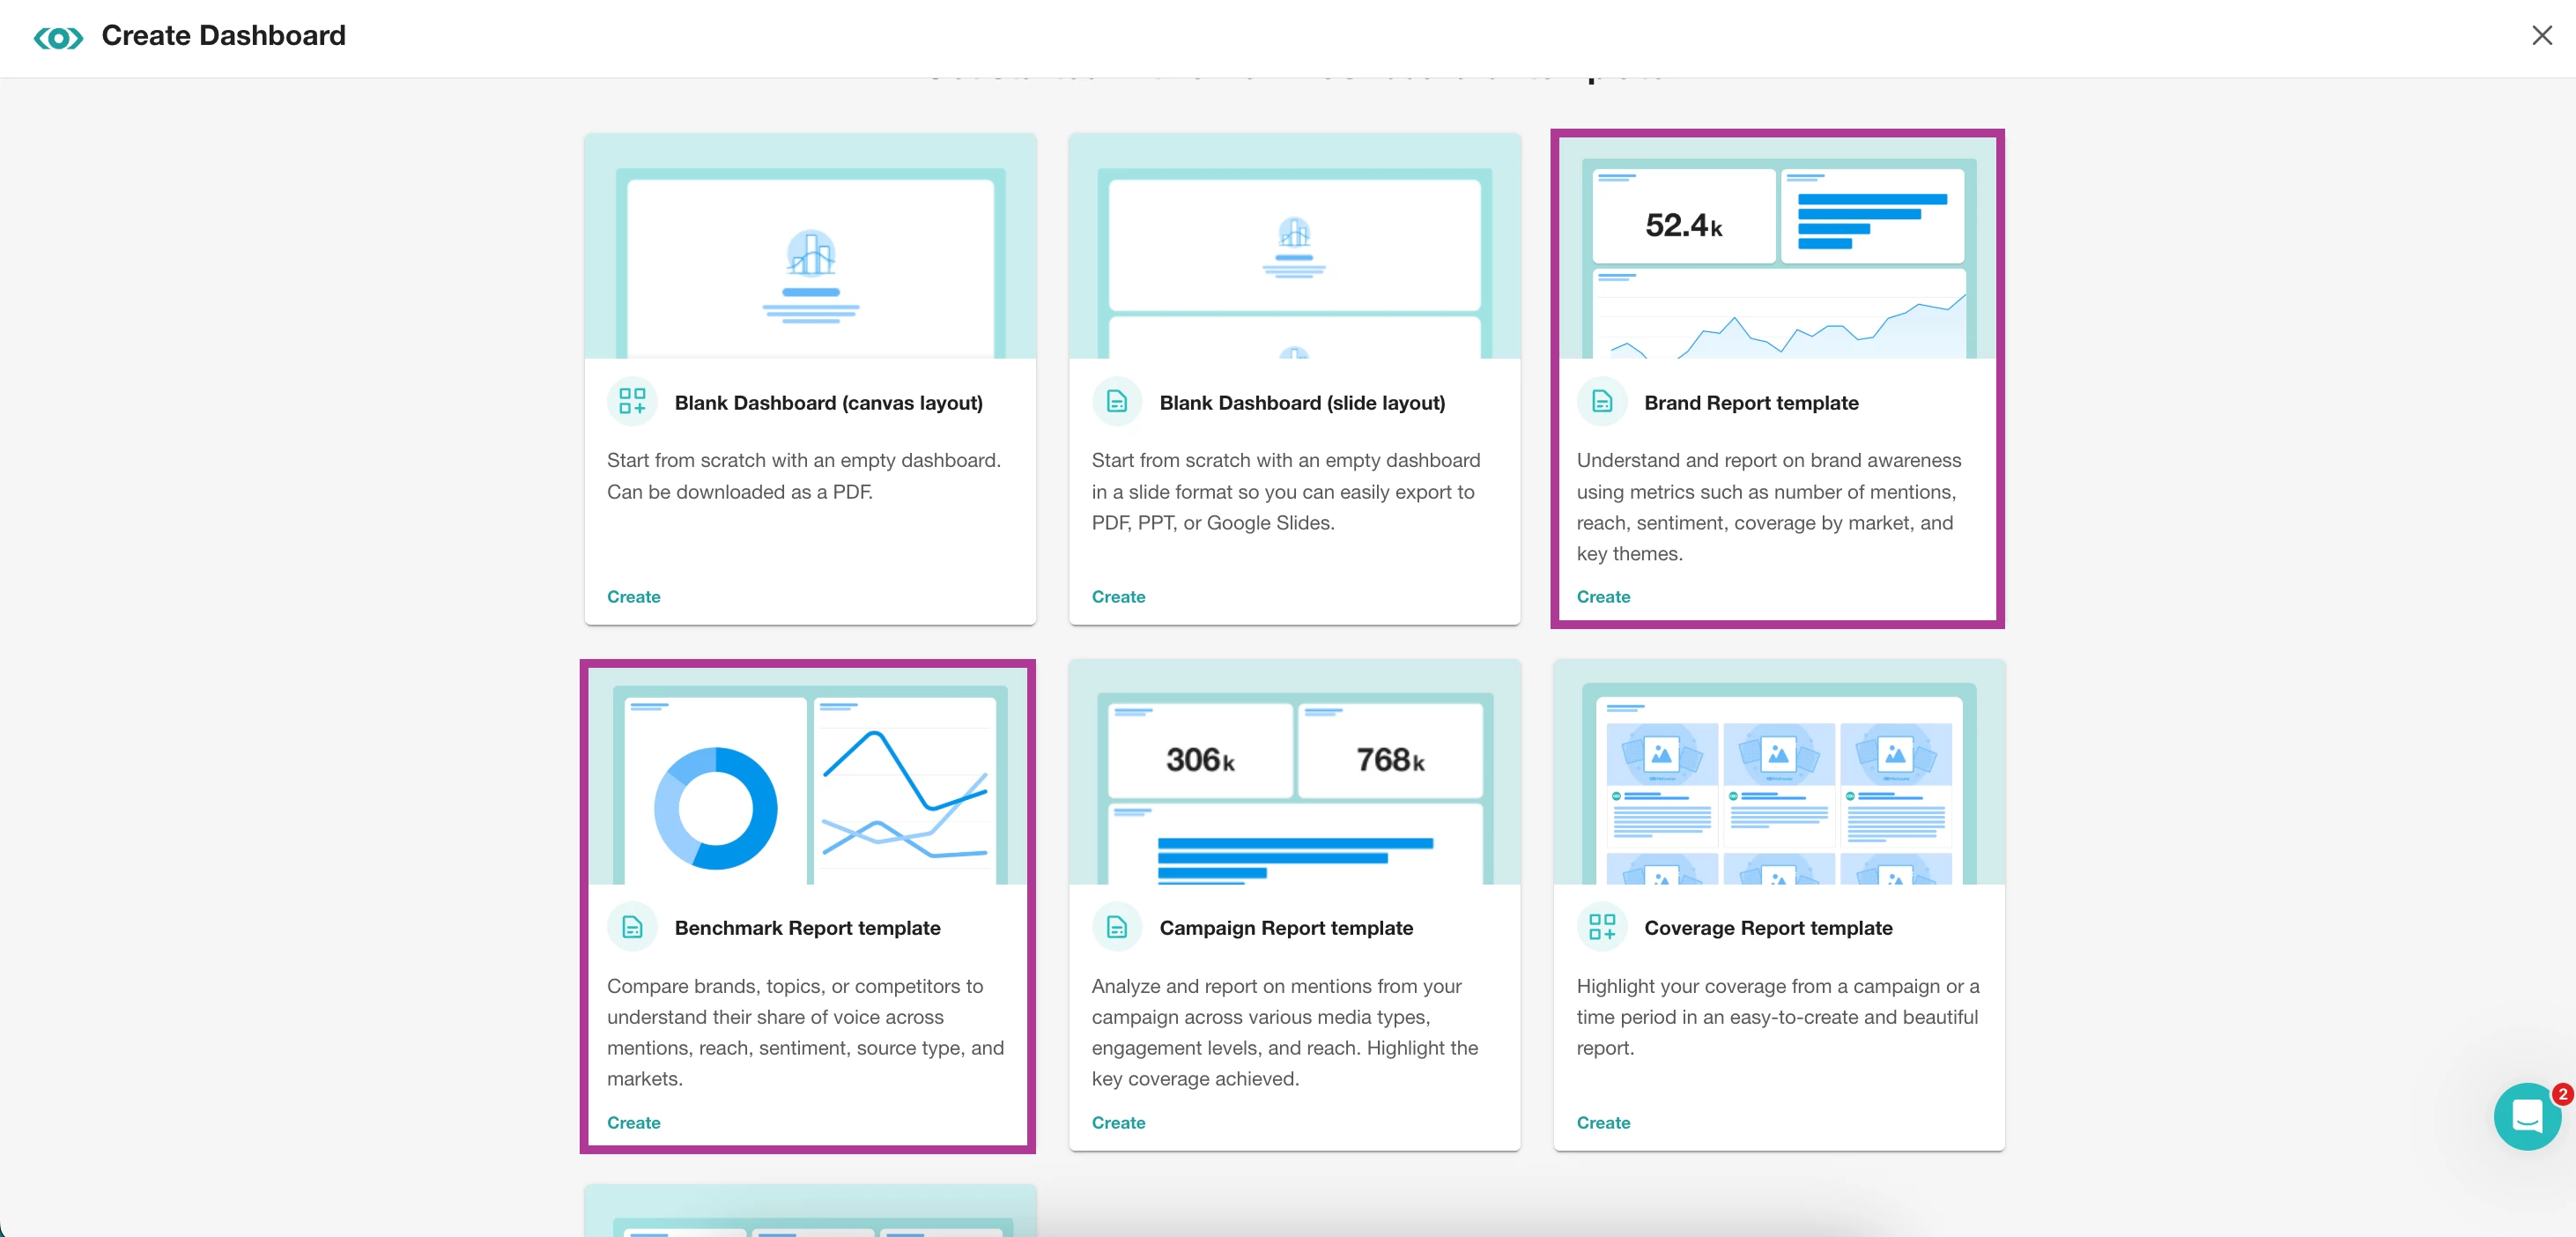Create a Blank Dashboard slide layout

(x=1118, y=596)
